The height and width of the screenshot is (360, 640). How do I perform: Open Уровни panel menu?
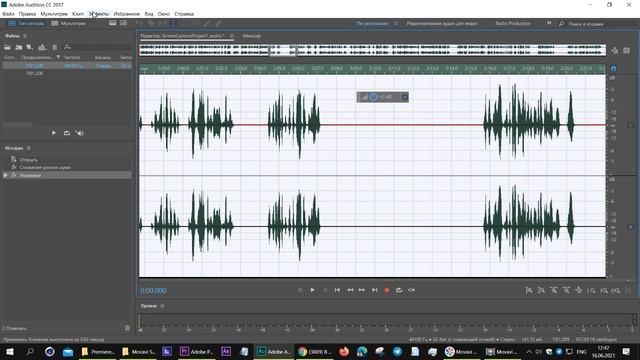tap(162, 306)
